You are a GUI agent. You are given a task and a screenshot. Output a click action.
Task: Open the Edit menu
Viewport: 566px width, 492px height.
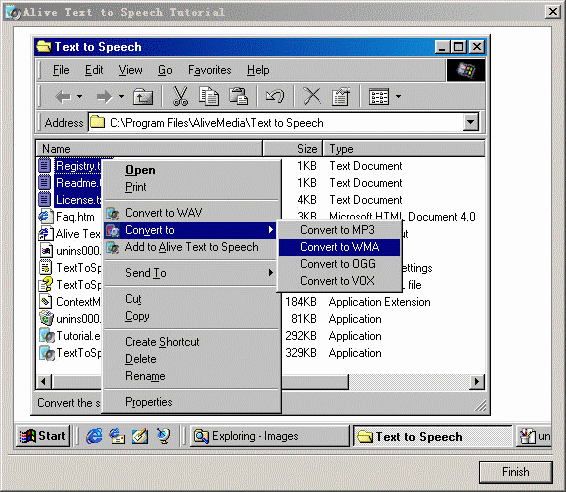[x=94, y=70]
